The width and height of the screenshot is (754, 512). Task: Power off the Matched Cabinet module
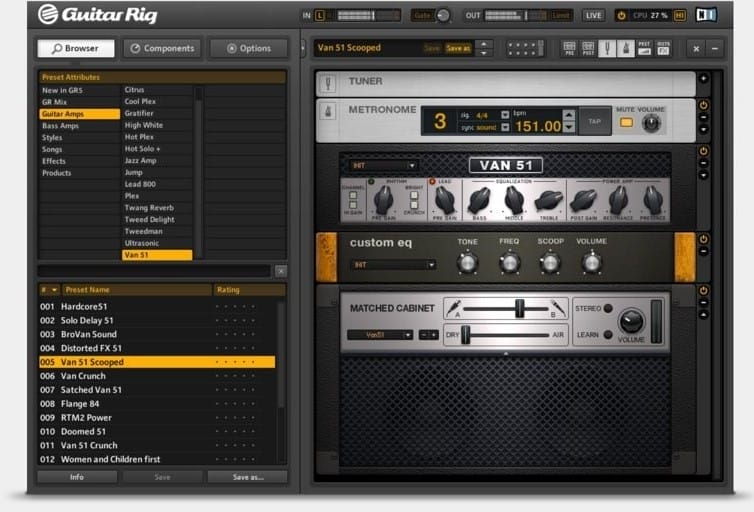click(x=704, y=290)
